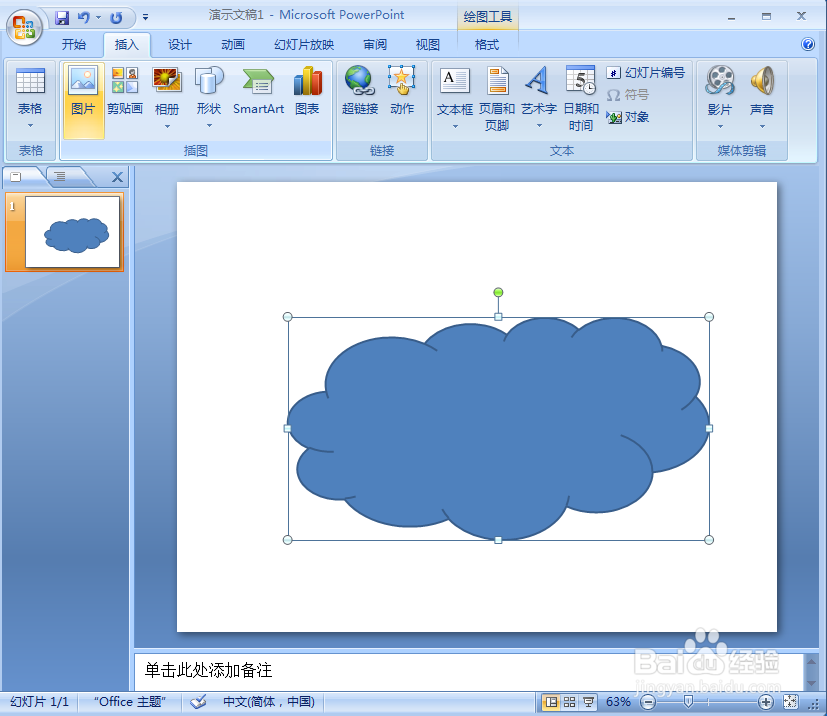
Task: Expand the 艺术字 dropdown arrow
Action: point(539,125)
